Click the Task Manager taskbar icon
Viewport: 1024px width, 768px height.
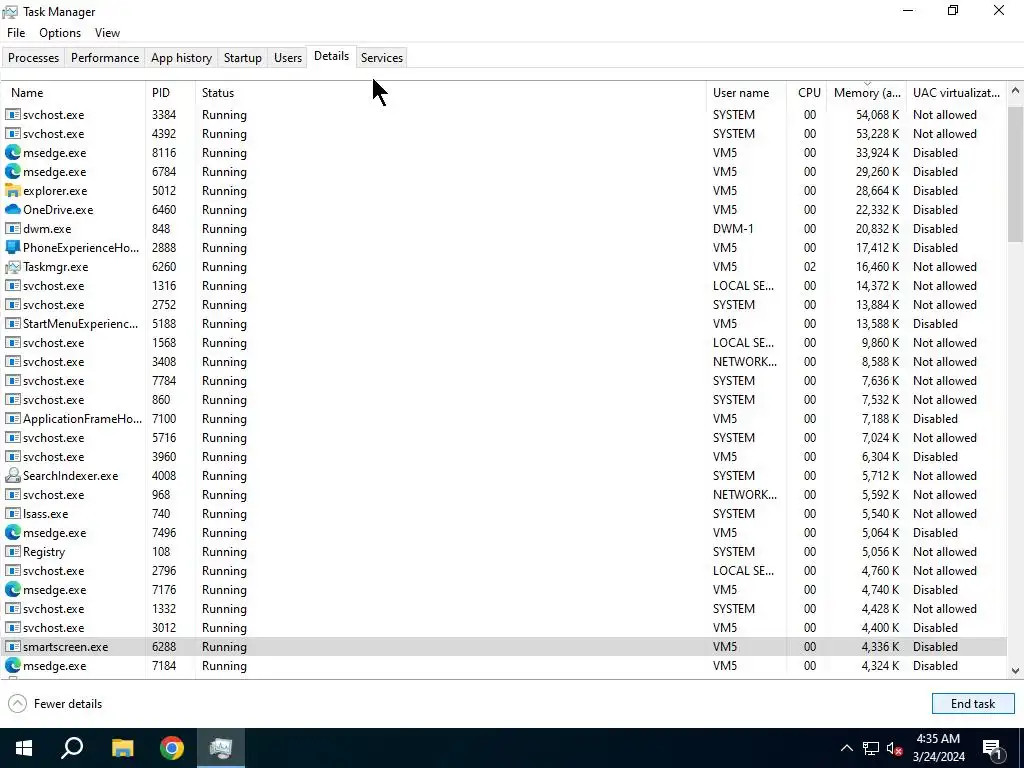(x=221, y=748)
